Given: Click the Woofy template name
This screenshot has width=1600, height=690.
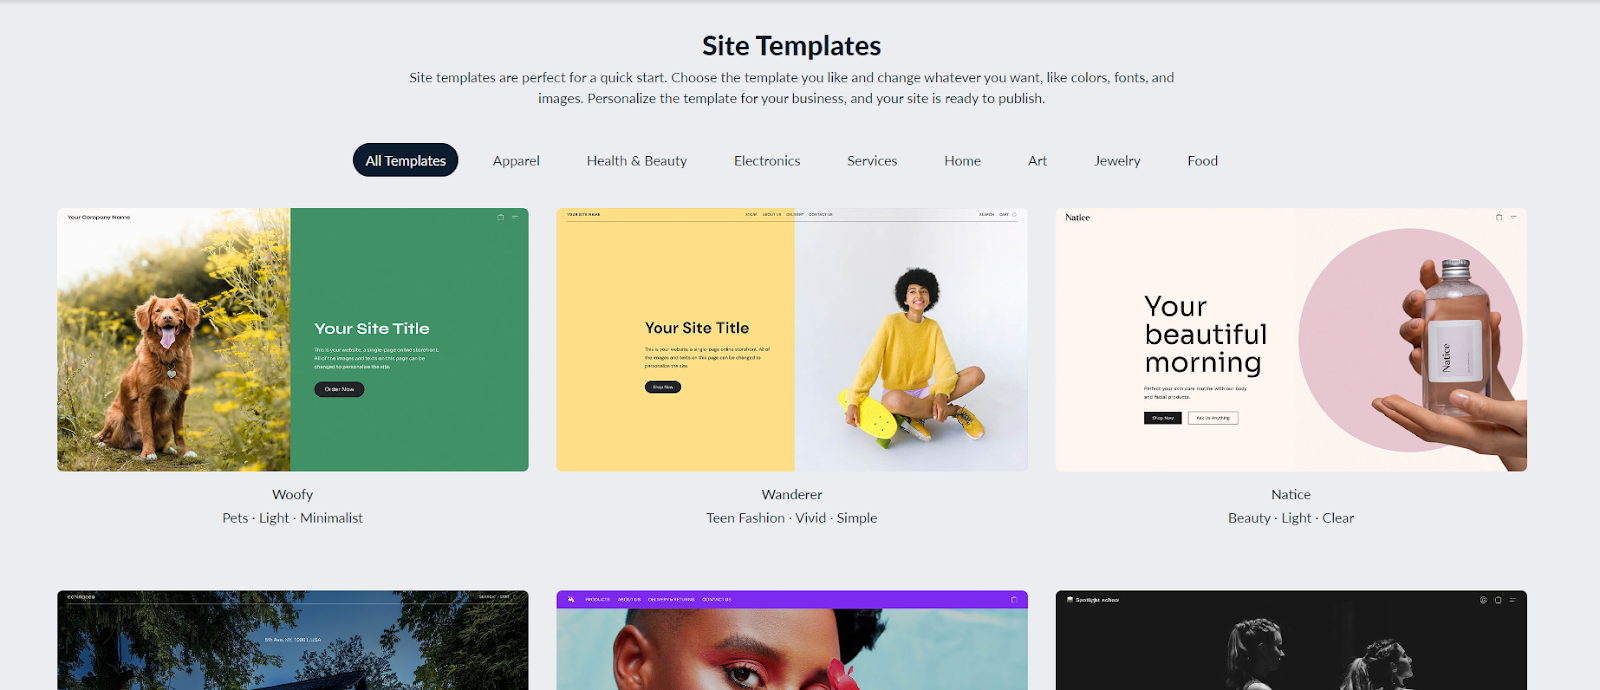Looking at the screenshot, I should [293, 494].
